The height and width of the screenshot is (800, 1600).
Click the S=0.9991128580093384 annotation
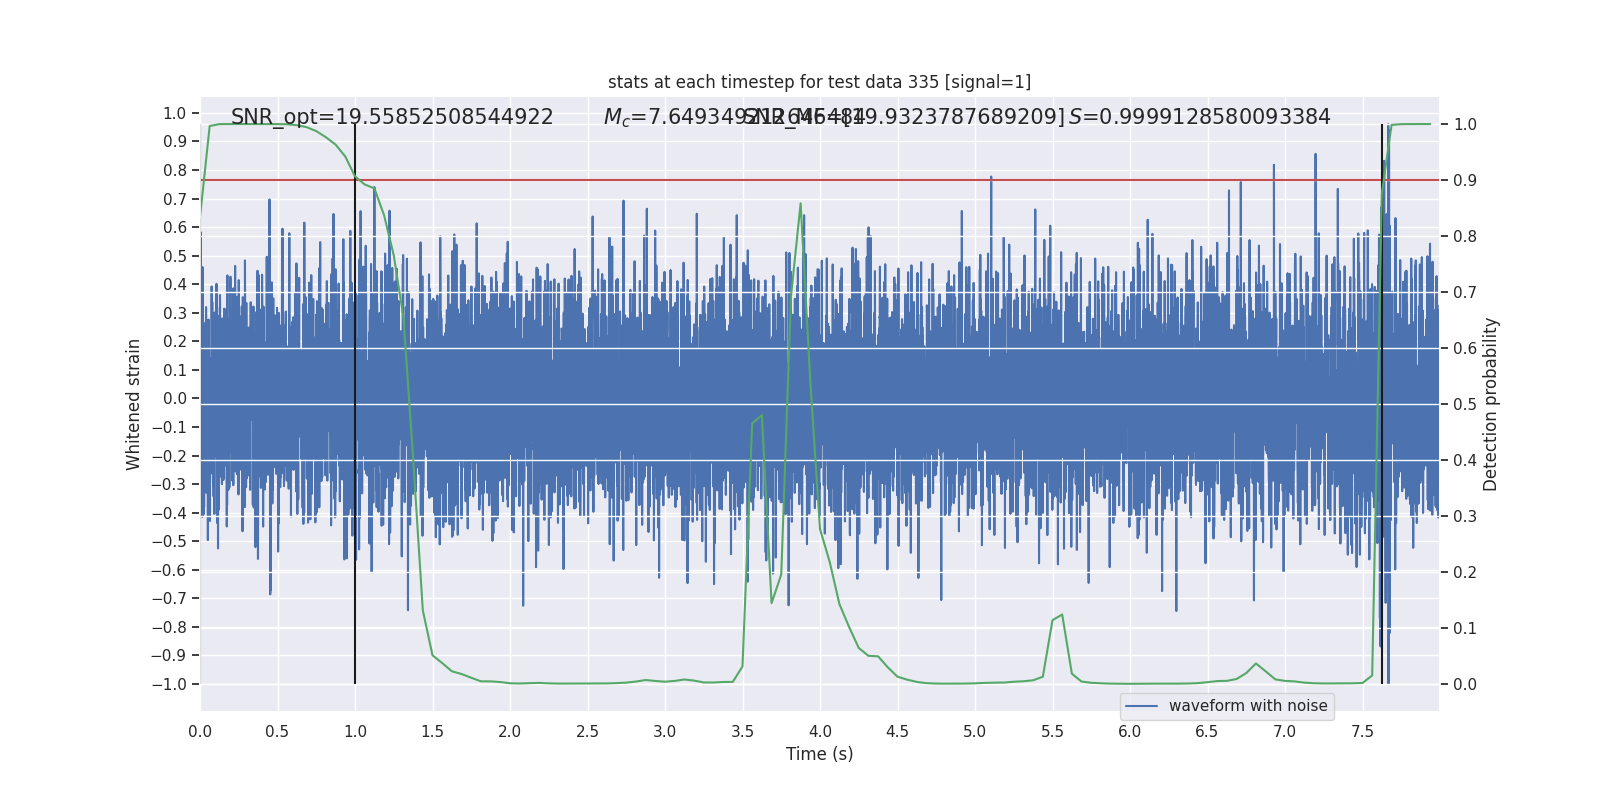(x=1200, y=117)
